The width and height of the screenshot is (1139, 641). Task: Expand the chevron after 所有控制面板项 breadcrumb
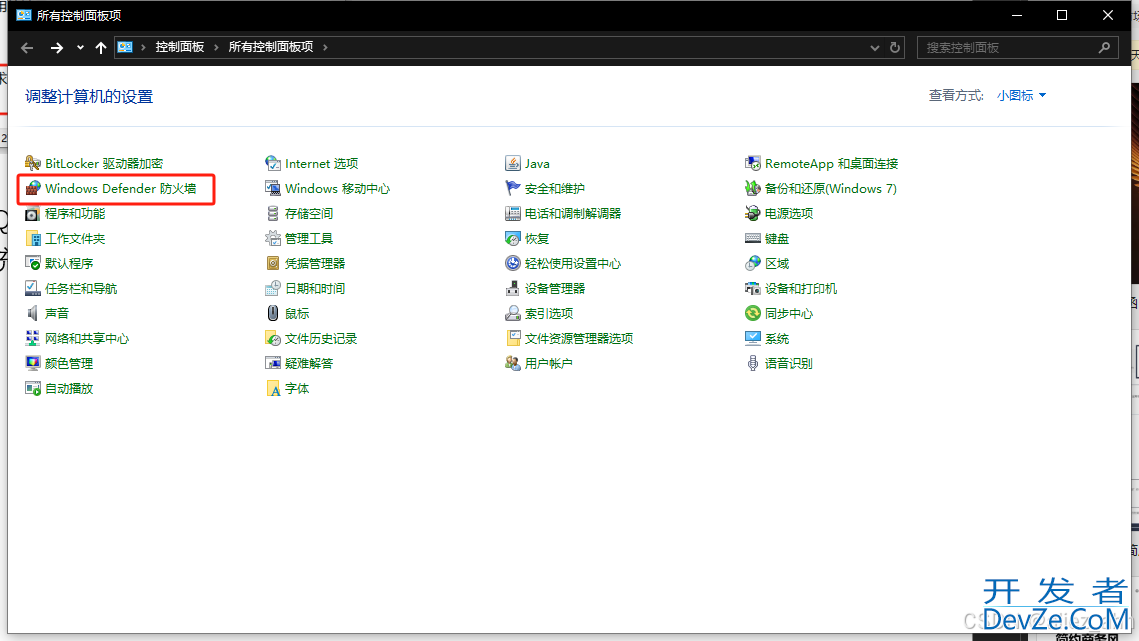click(x=325, y=47)
